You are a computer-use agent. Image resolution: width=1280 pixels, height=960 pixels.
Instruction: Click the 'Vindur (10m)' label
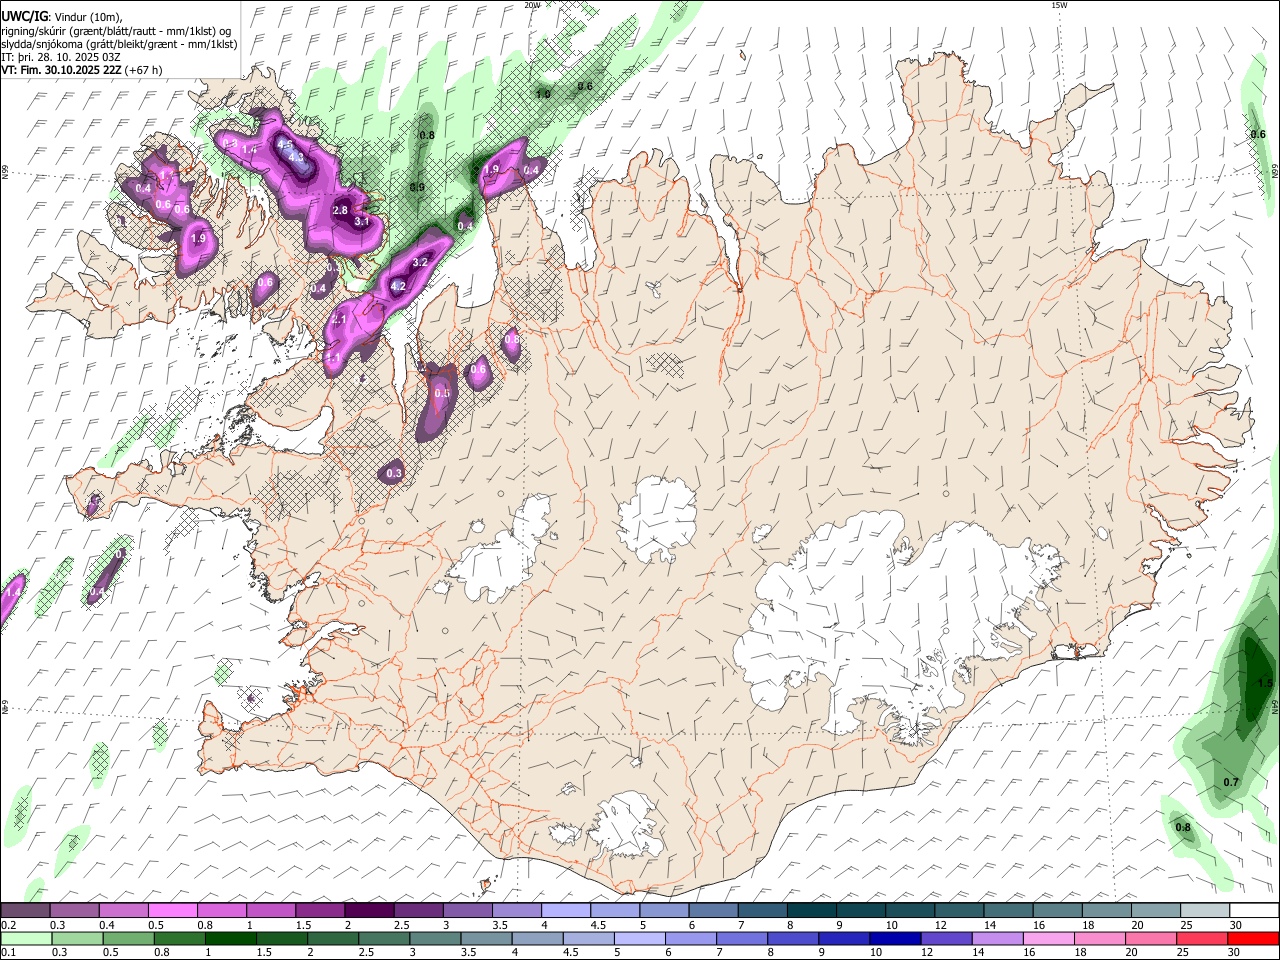(x=88, y=17)
